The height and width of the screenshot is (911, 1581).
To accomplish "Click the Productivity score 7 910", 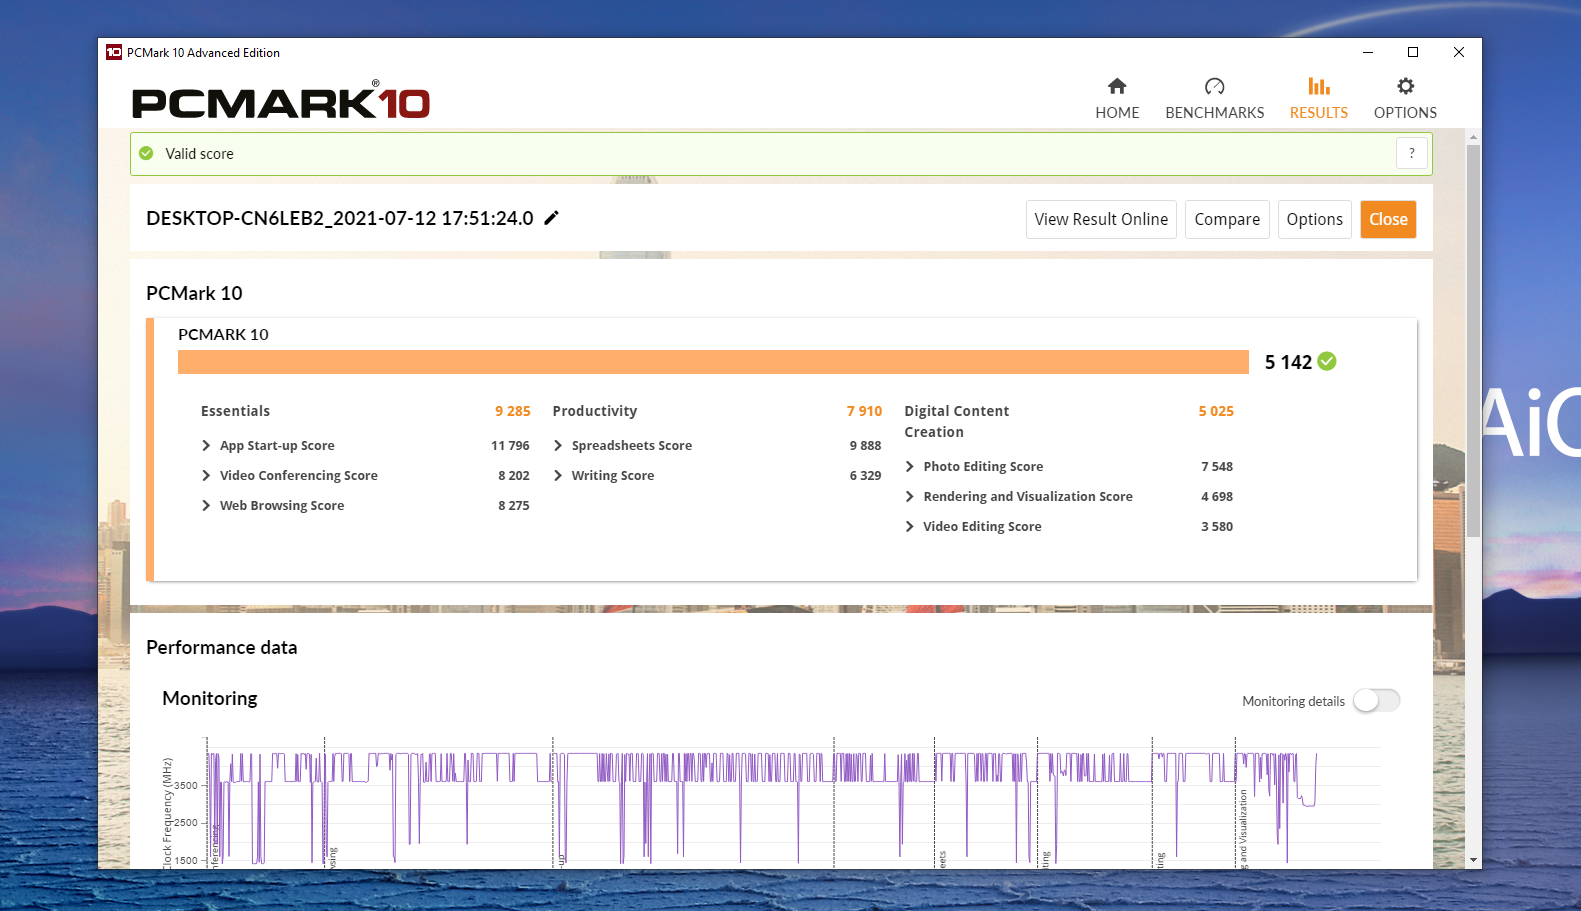I will (x=864, y=411).
